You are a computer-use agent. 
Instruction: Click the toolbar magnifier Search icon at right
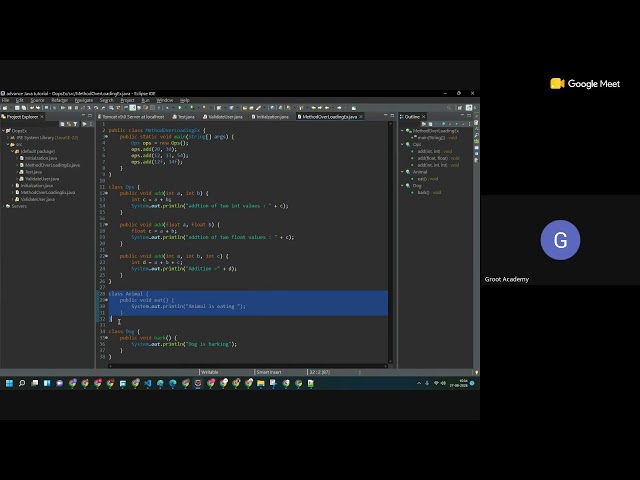point(449,108)
